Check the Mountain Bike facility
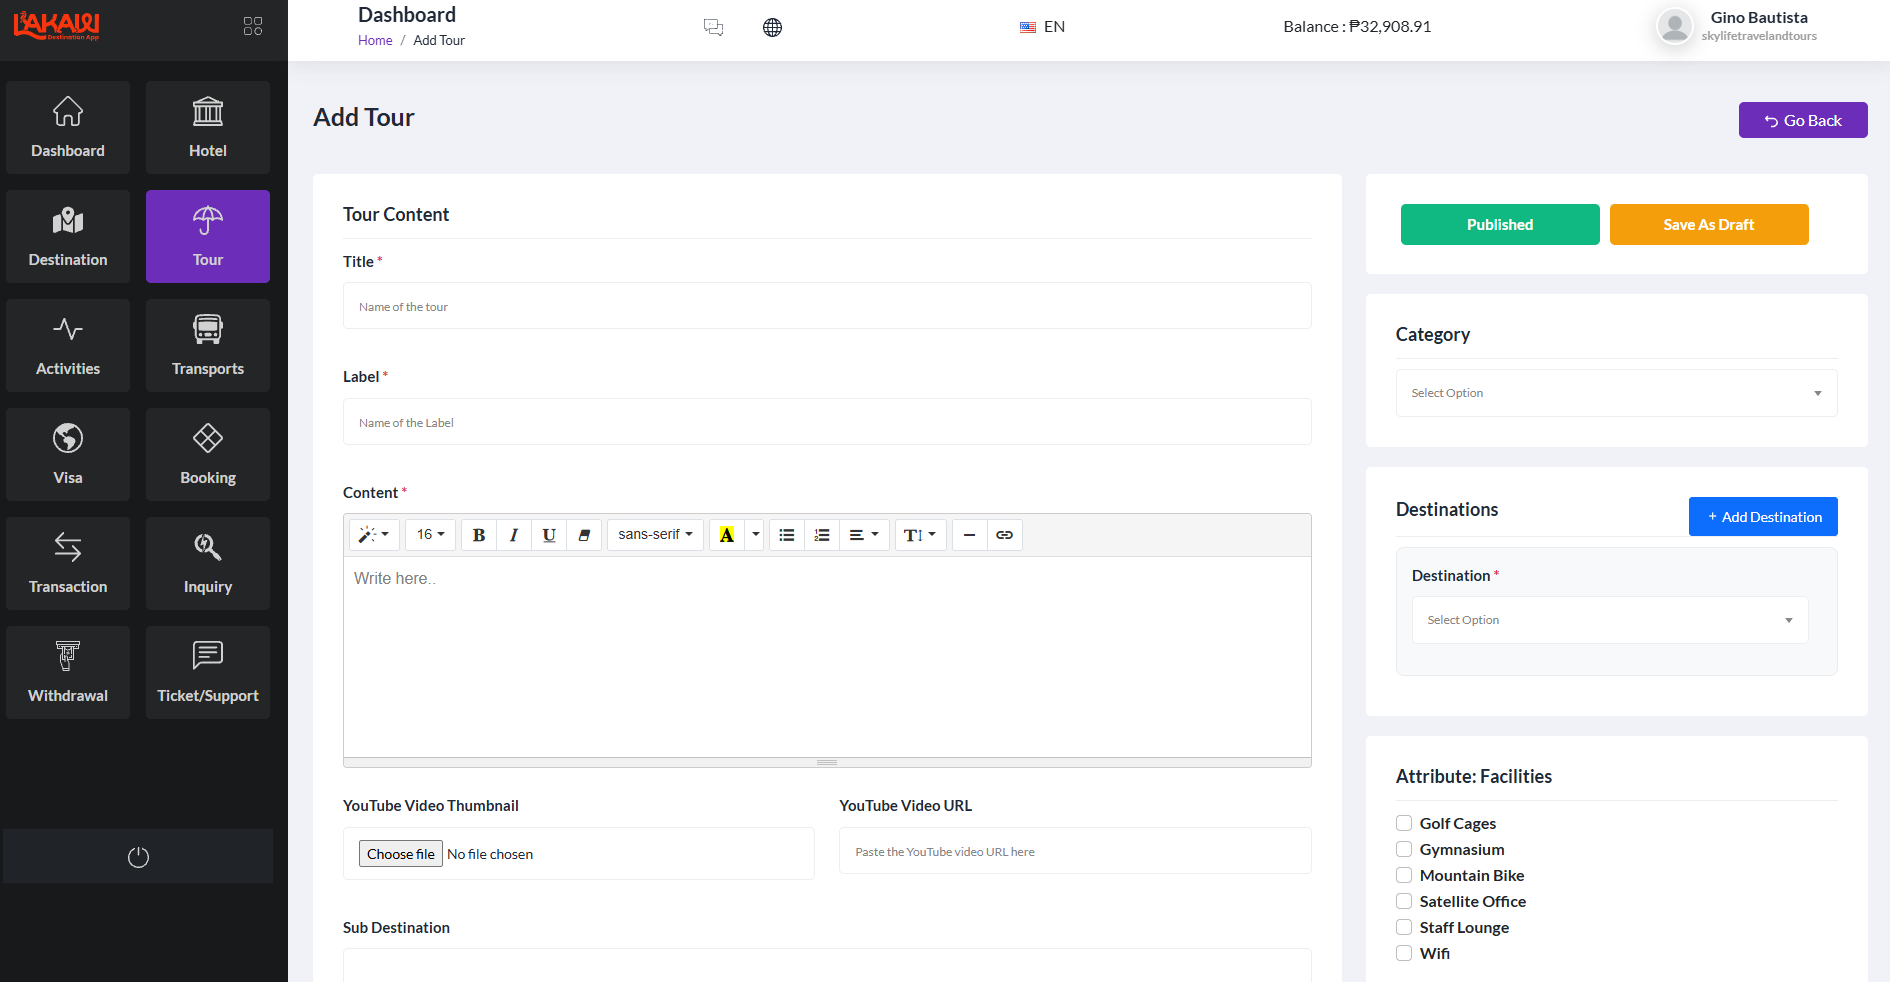The width and height of the screenshot is (1890, 982). coord(1404,875)
